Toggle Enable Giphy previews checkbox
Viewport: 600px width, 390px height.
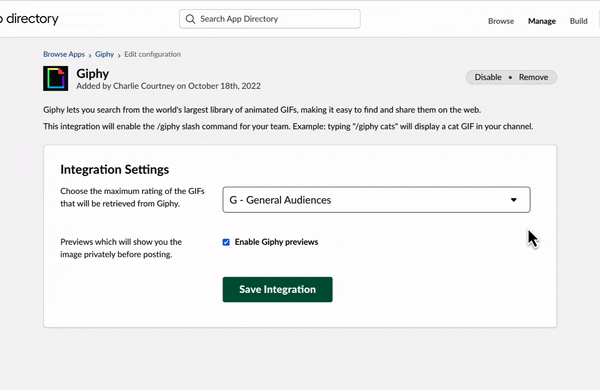coord(226,242)
